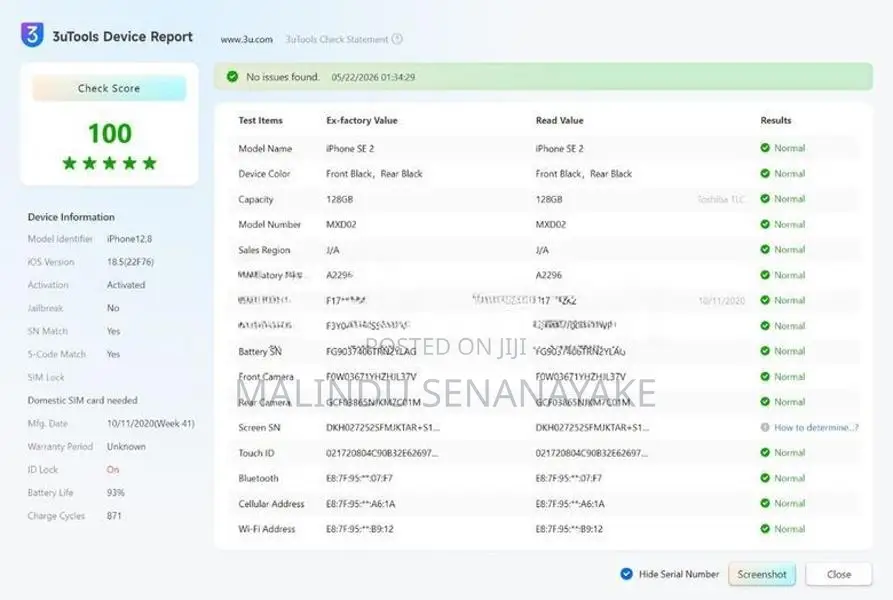Image resolution: width=893 pixels, height=600 pixels.
Task: Open the 3uTools Check Statement link
Action: tap(337, 39)
